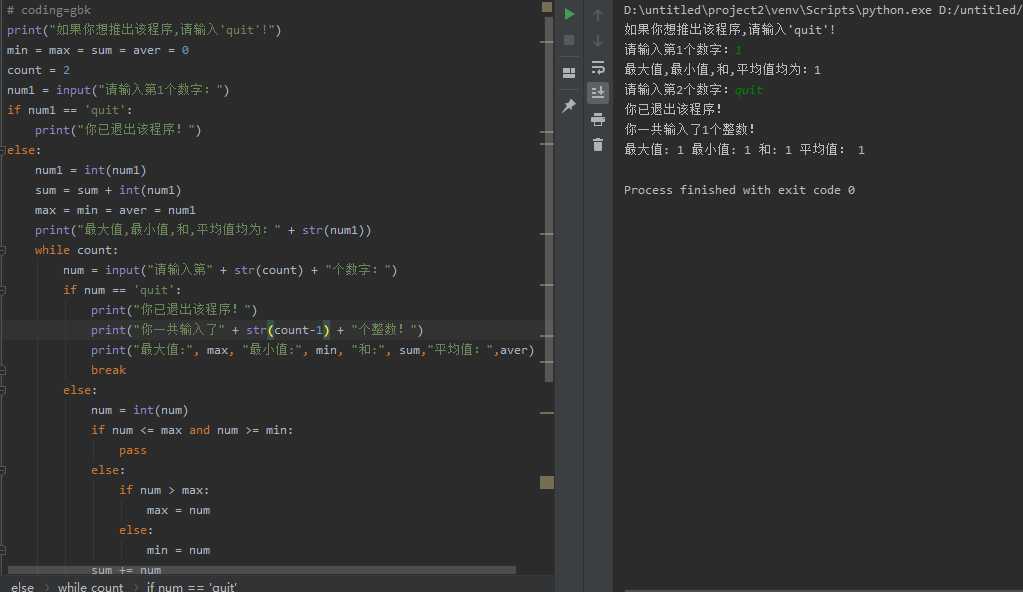
Task: Click the 'while count:' statement
Action: [x=77, y=250]
